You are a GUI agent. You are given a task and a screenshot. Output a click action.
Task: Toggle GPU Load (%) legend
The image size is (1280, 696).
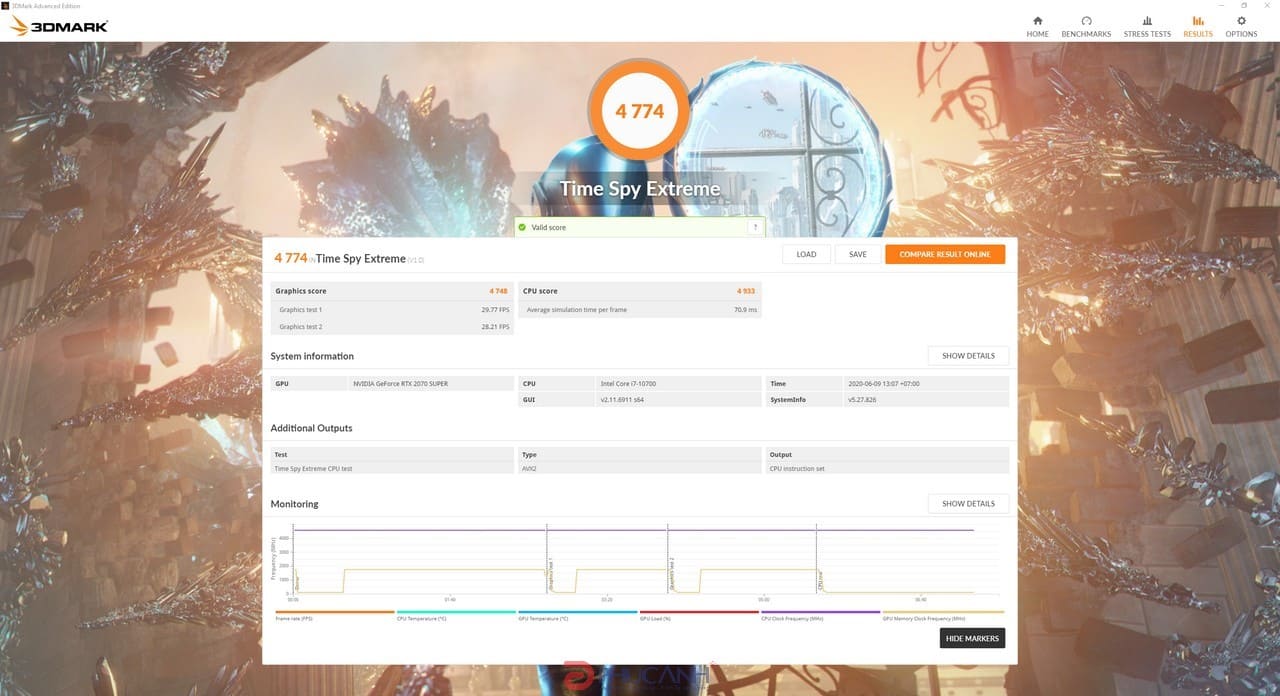[699, 615]
